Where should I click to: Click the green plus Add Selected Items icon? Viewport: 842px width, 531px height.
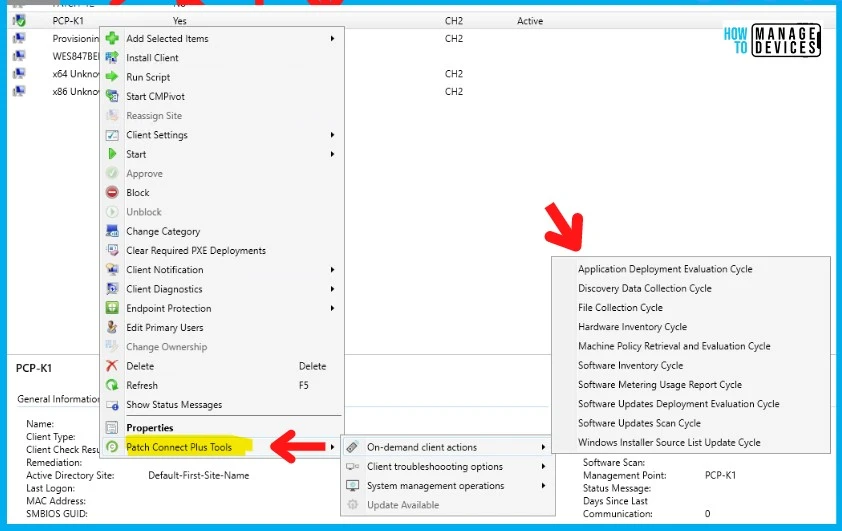click(x=112, y=38)
